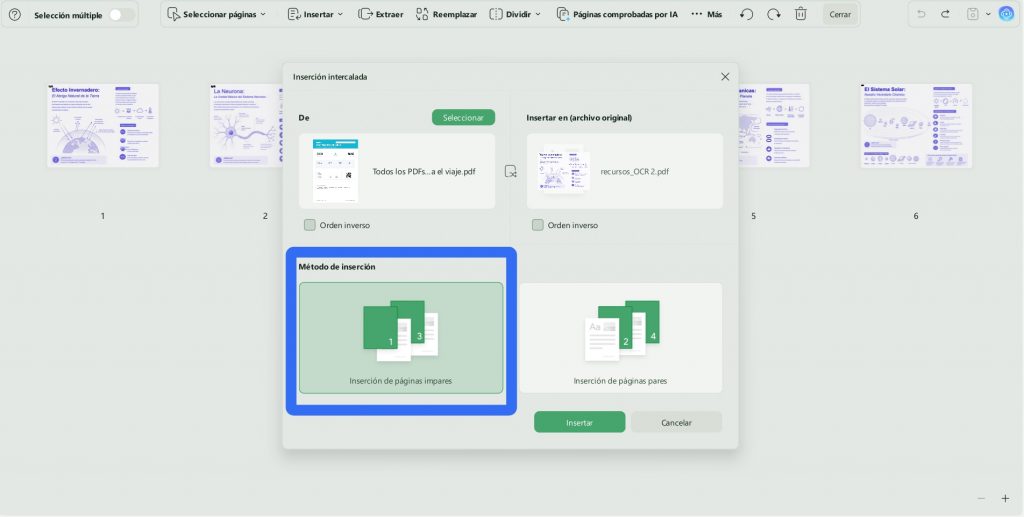Screen dimensions: 1024x517
Task: Toggle the Selección múltiple switch
Action: [x=120, y=14]
